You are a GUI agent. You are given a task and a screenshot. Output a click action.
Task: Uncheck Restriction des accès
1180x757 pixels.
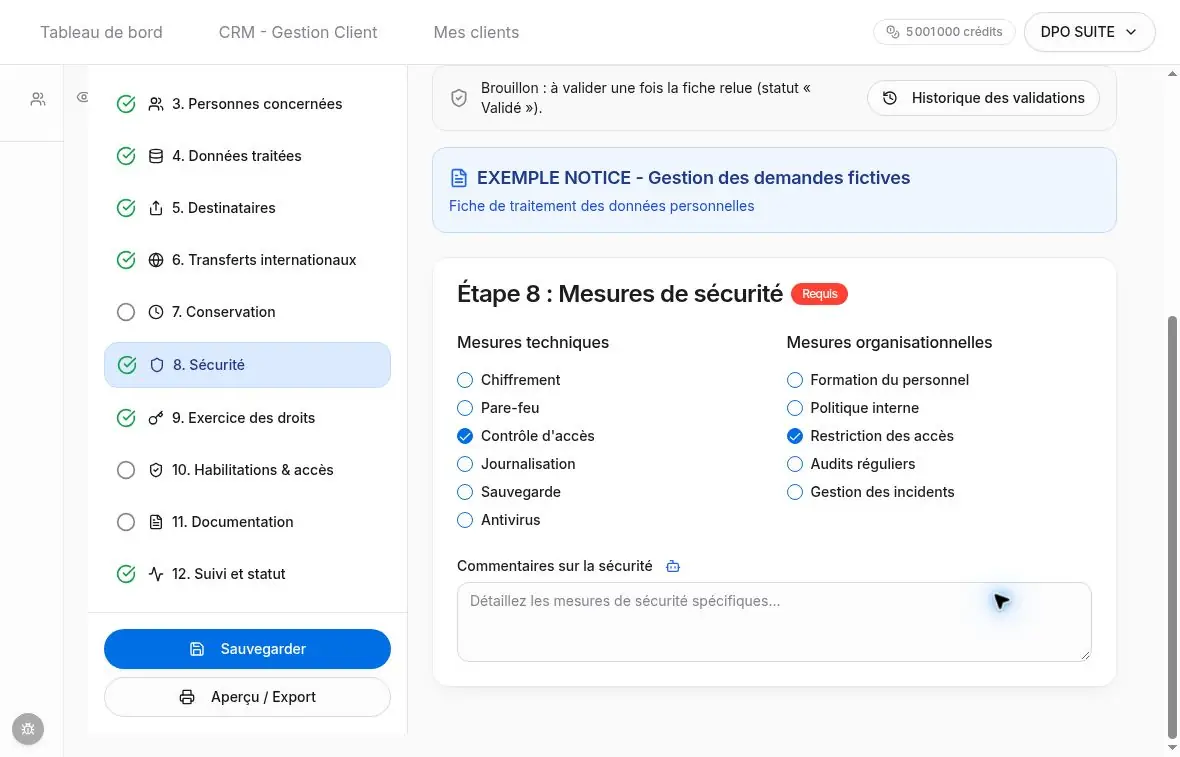[x=795, y=436]
